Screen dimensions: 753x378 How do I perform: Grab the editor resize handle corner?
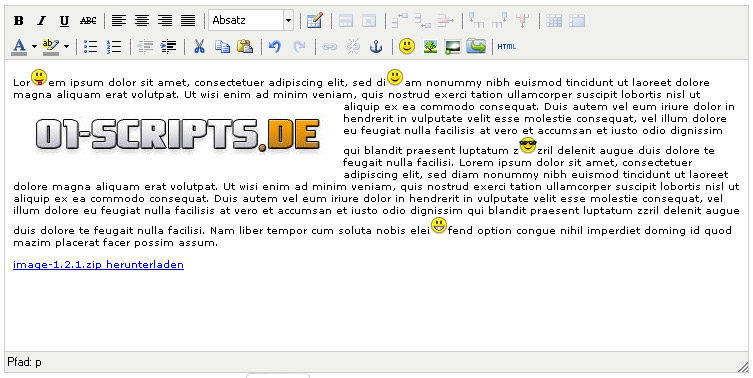[x=743, y=367]
